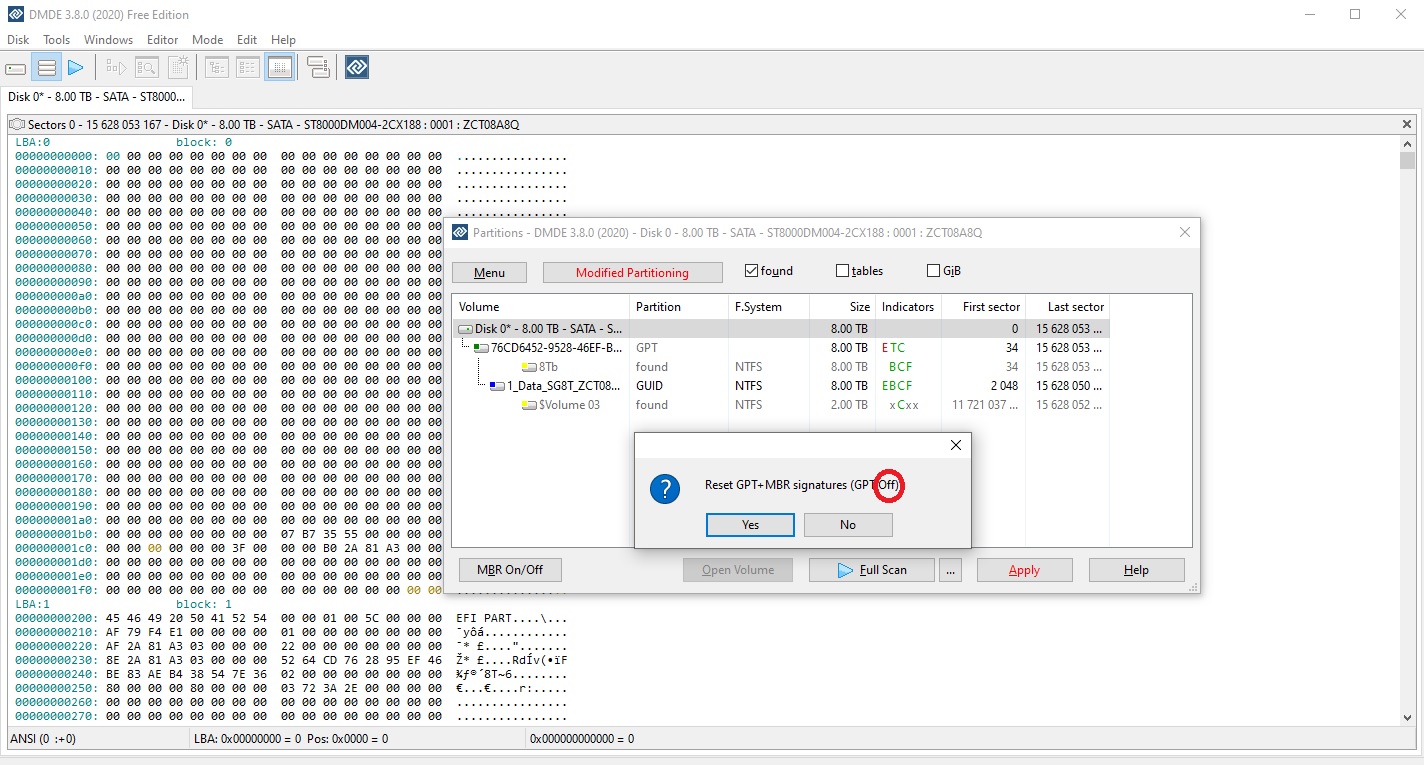Click the sector panel icon beside Sectors 0
Screen dimensions: 1424x765
pos(17,125)
